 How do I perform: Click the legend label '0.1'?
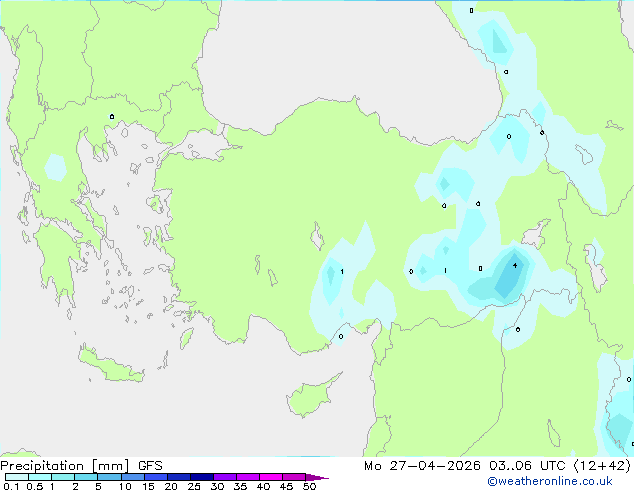[11, 486]
